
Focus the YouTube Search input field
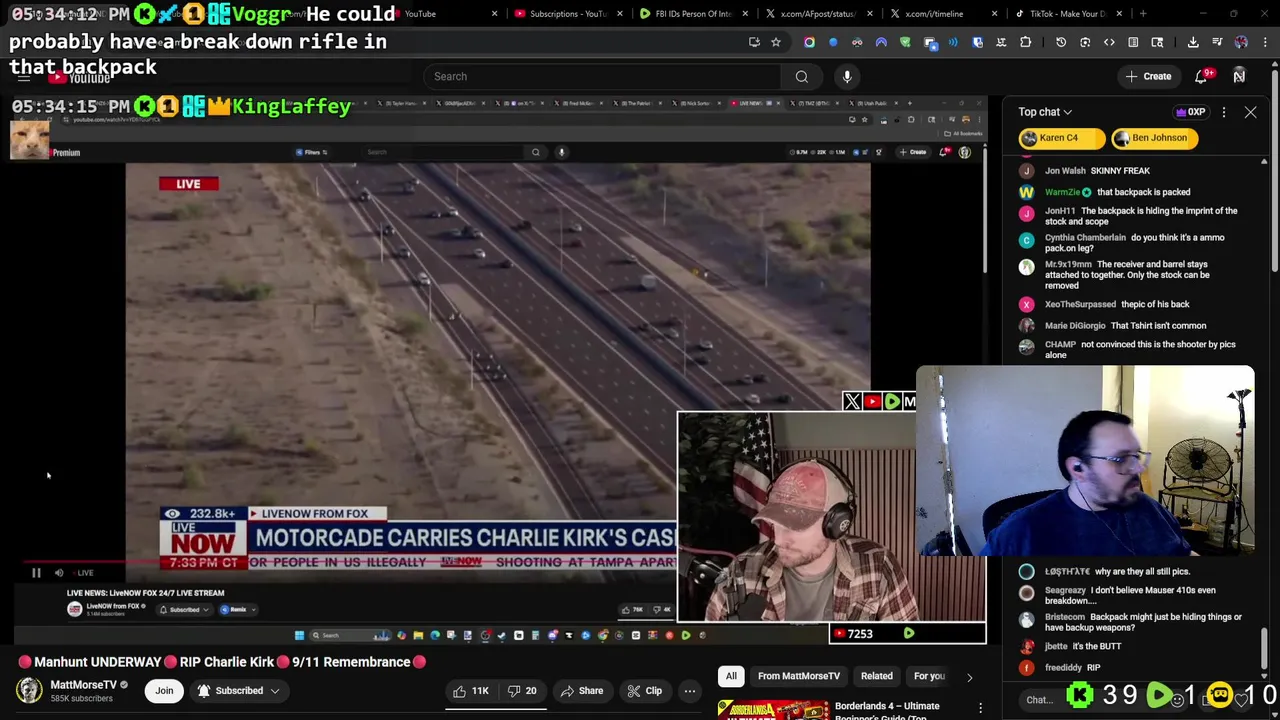coord(603,76)
